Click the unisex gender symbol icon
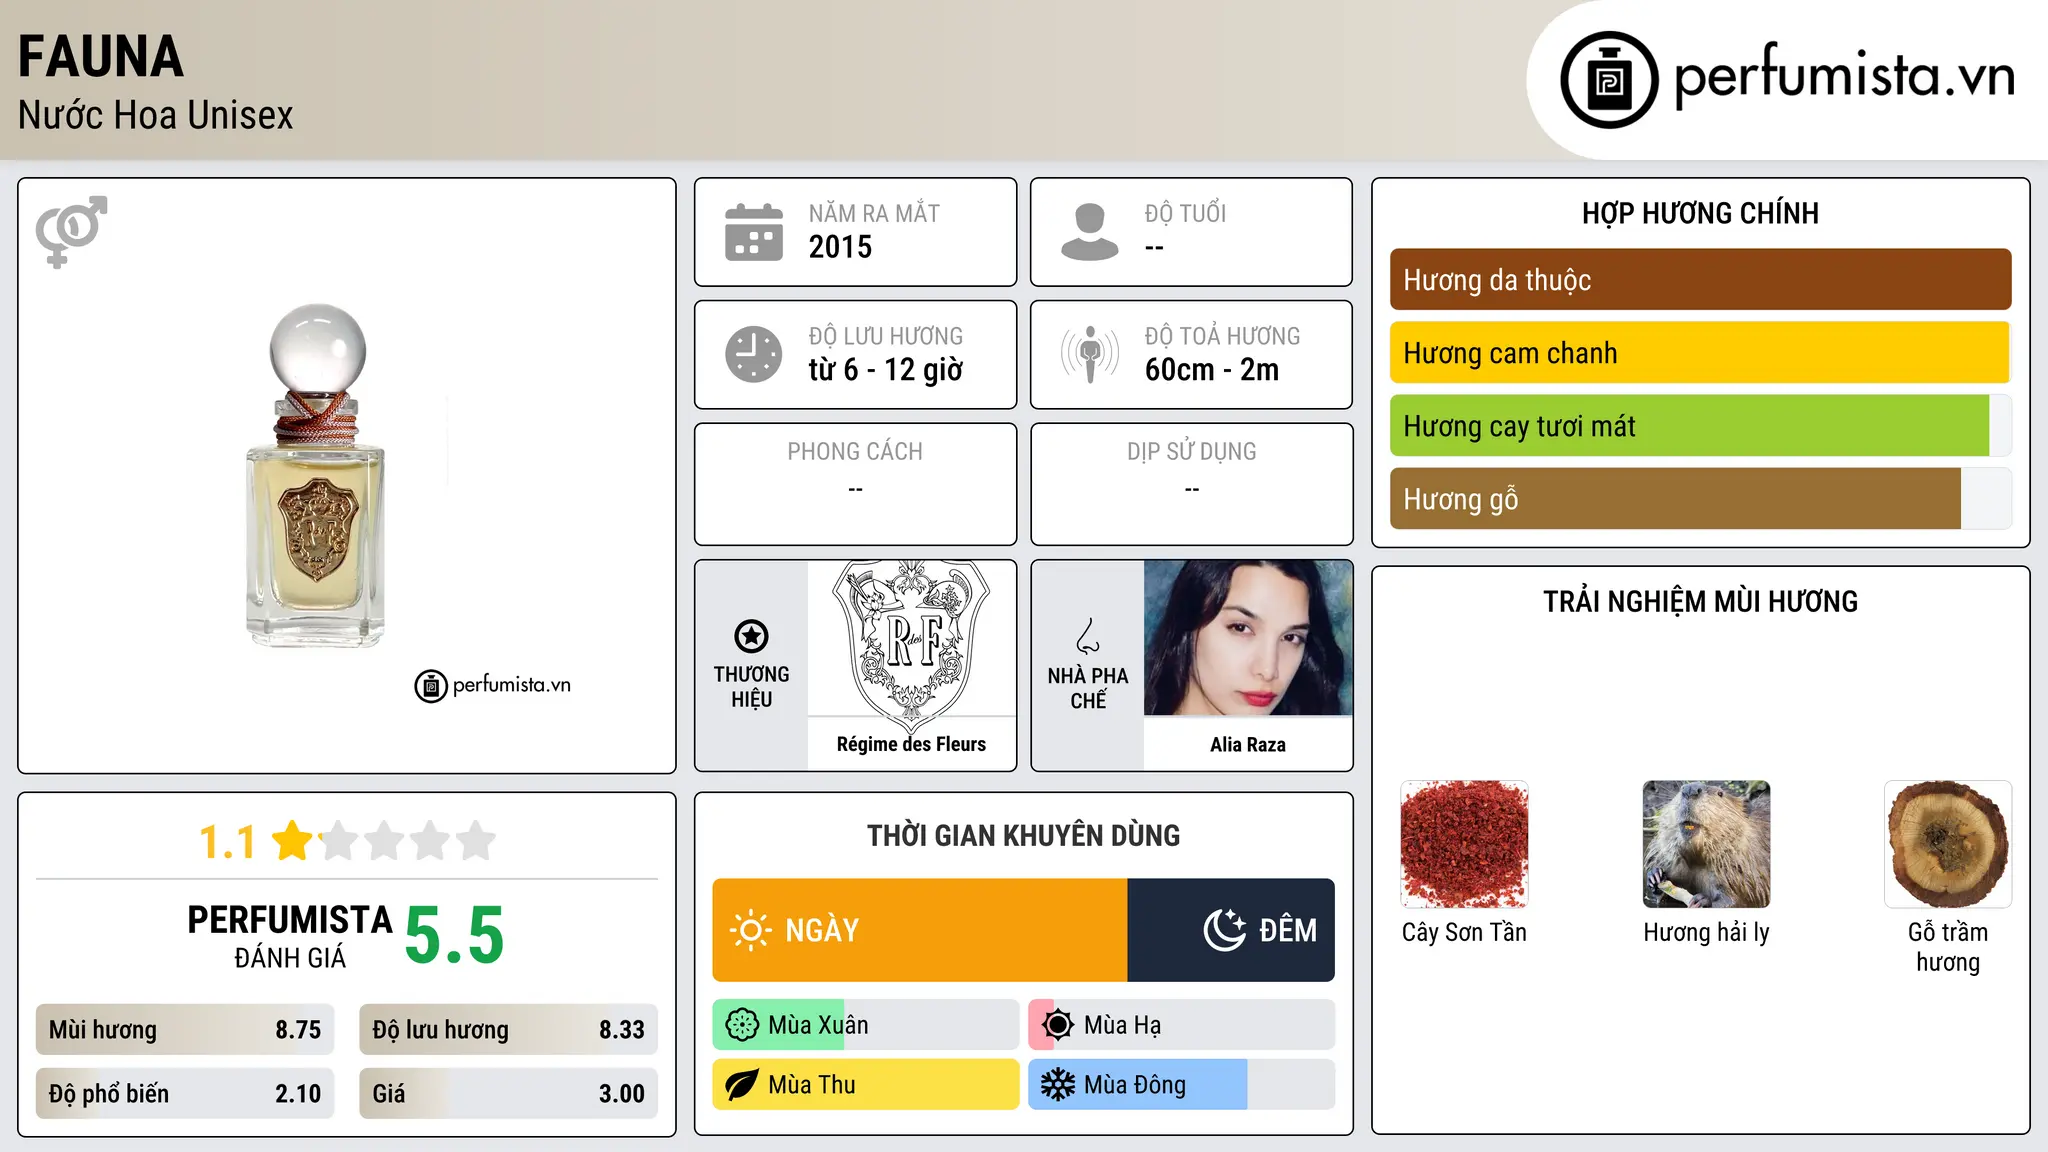This screenshot has width=2048, height=1152. [71, 232]
